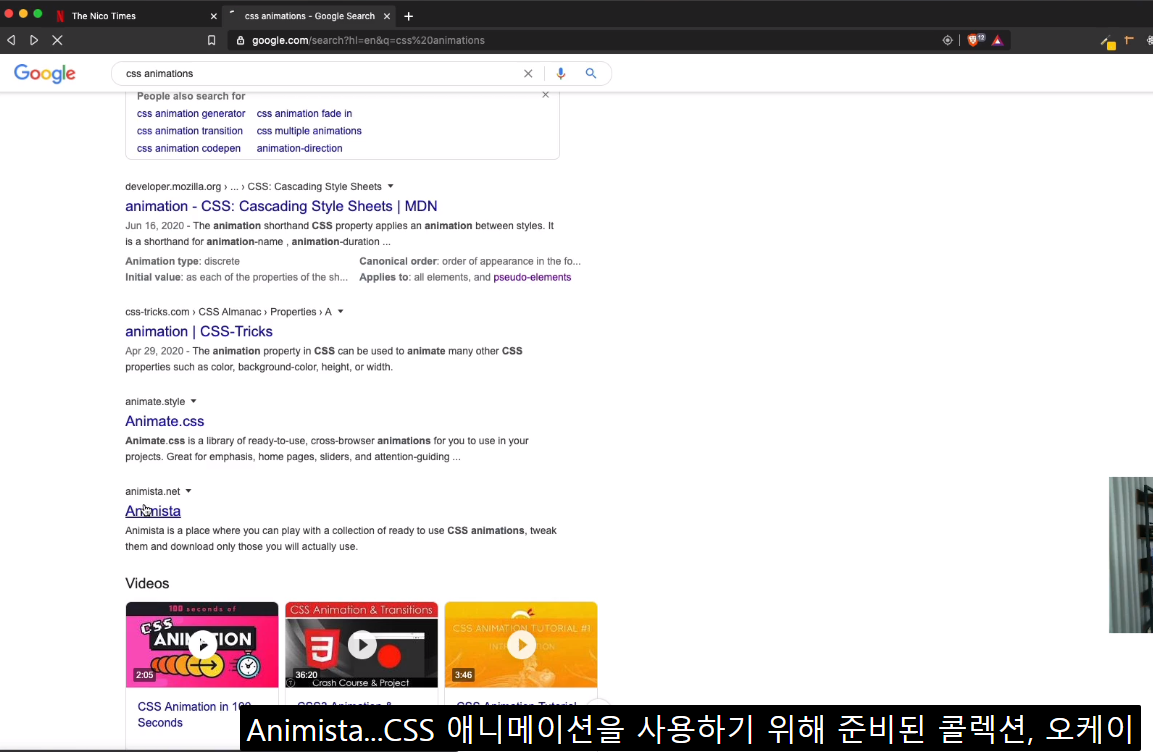This screenshot has height=752, width=1153.
Task: Click the Google logo
Action: pyautogui.click(x=45, y=74)
